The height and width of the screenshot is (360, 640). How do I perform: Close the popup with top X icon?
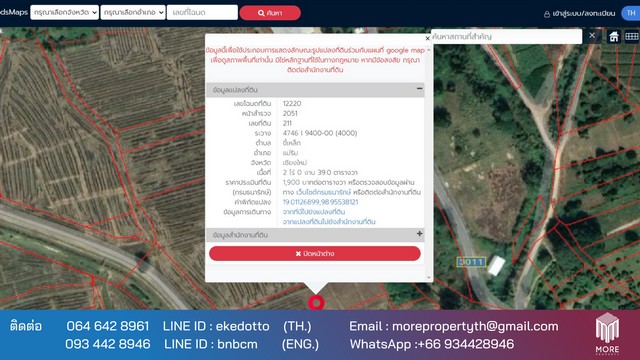click(427, 38)
